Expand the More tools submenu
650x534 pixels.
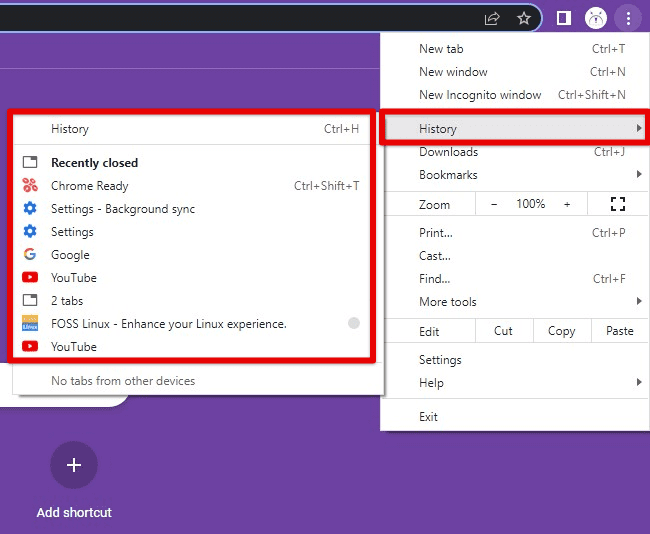pyautogui.click(x=639, y=301)
